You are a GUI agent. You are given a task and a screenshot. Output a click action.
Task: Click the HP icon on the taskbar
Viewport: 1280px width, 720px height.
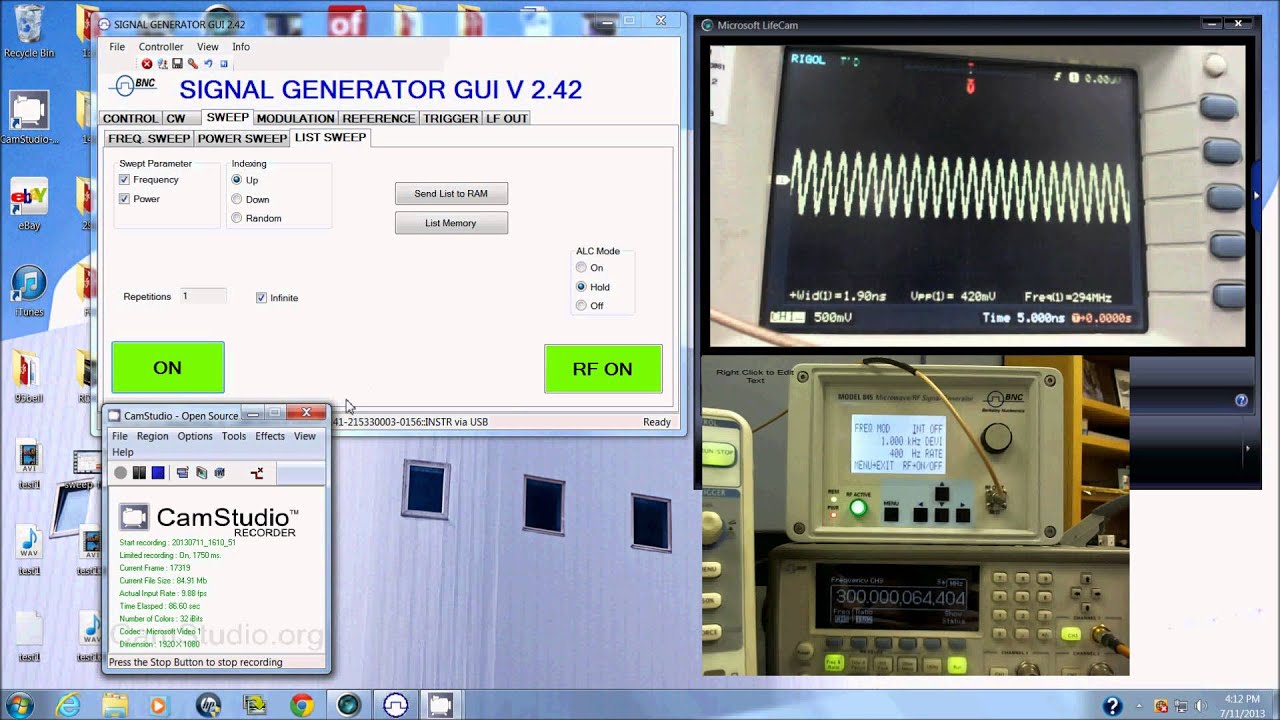tap(208, 705)
